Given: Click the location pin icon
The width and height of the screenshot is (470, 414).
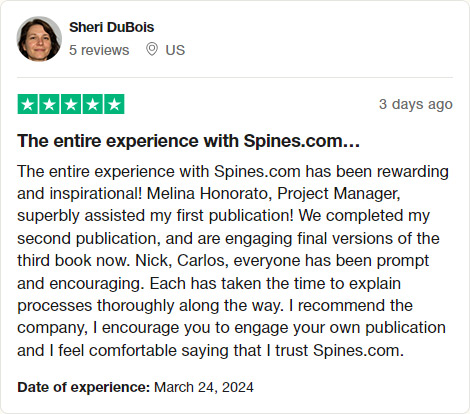Looking at the screenshot, I should pyautogui.click(x=152, y=50).
